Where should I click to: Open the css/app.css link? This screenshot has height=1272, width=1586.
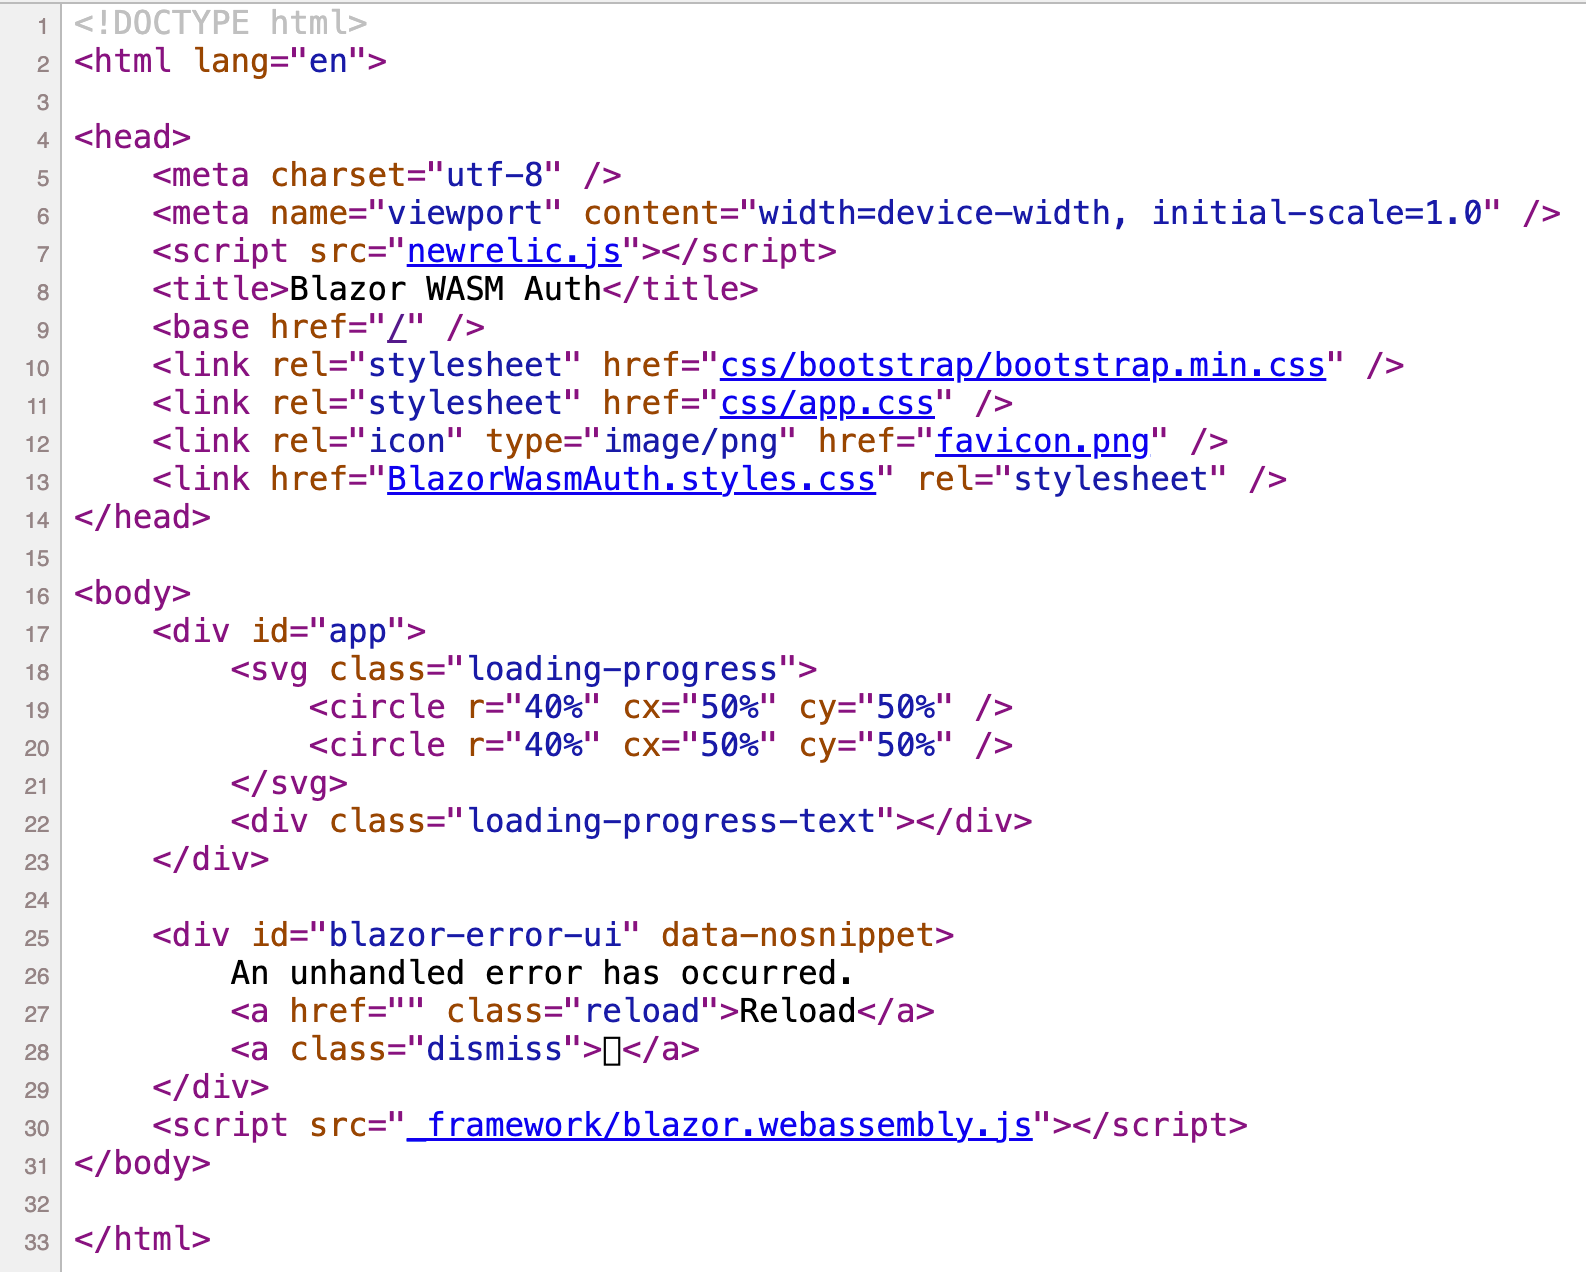[x=826, y=403]
